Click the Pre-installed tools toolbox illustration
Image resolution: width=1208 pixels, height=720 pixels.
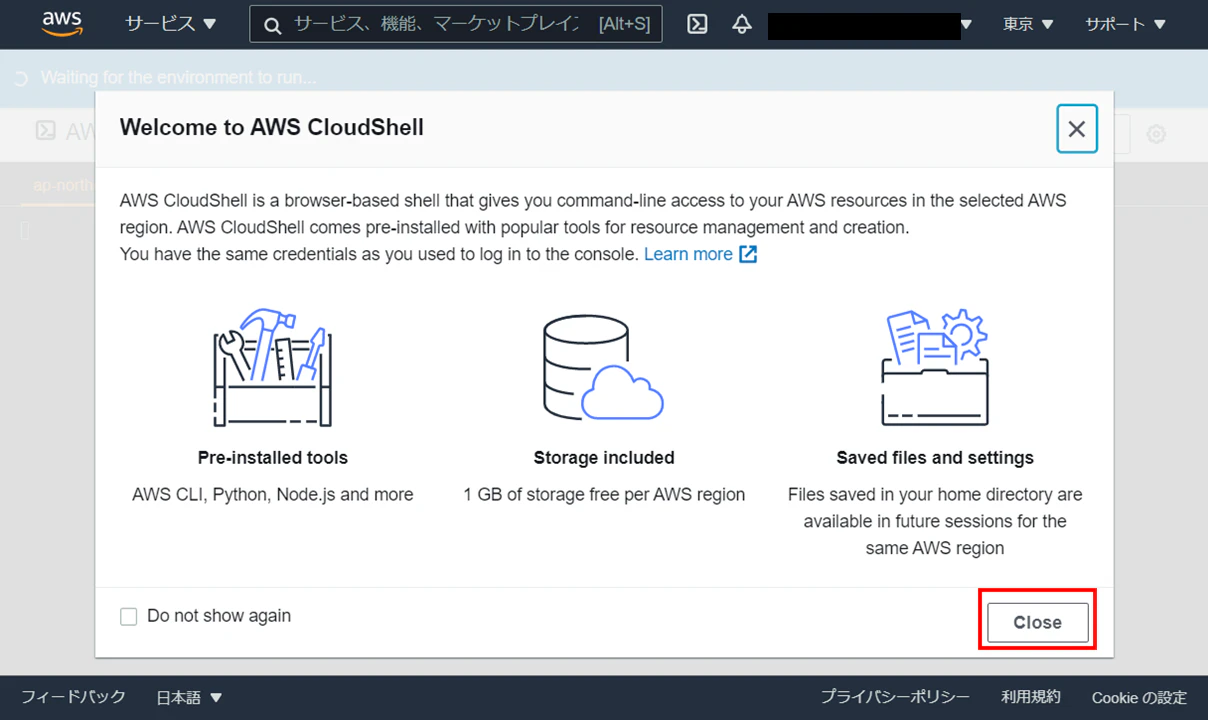click(272, 367)
